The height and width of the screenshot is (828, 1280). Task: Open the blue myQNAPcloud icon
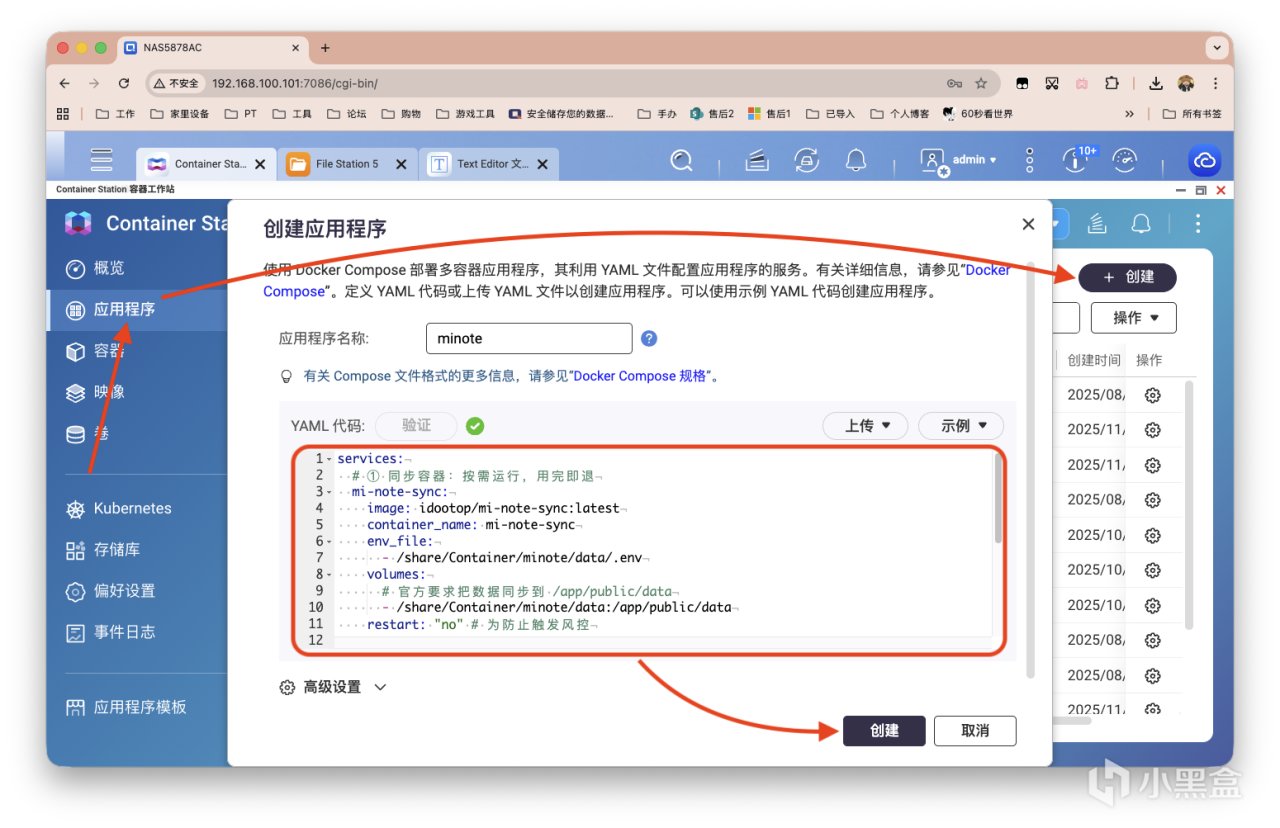click(x=1204, y=161)
